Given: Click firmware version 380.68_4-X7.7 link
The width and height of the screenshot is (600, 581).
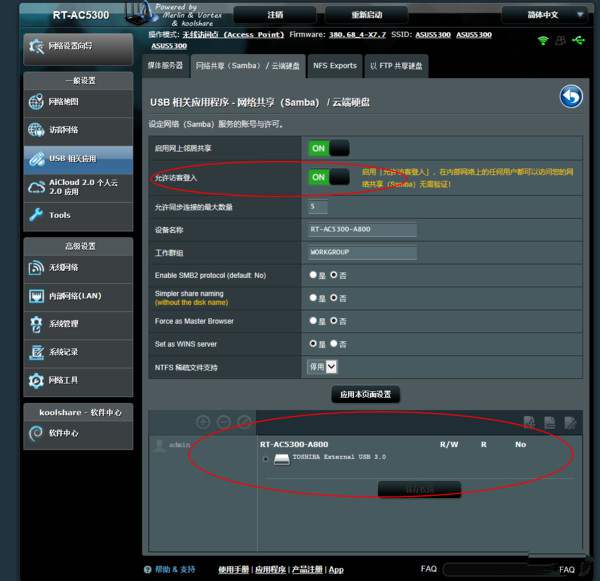Looking at the screenshot, I should [357, 35].
